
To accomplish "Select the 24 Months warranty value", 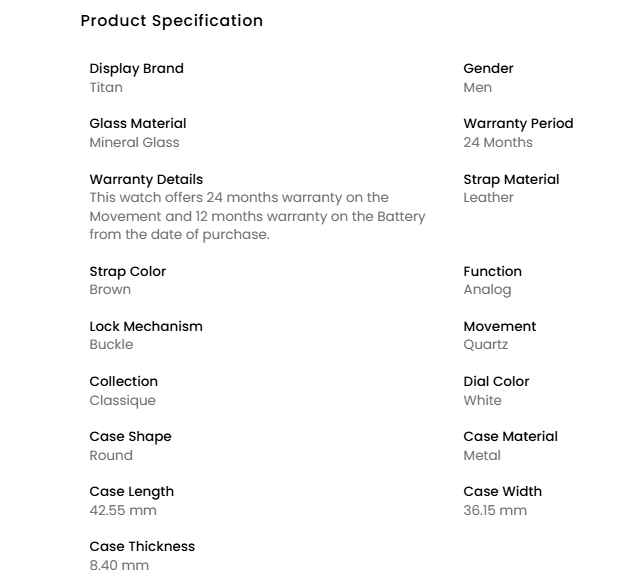I will [x=498, y=142].
